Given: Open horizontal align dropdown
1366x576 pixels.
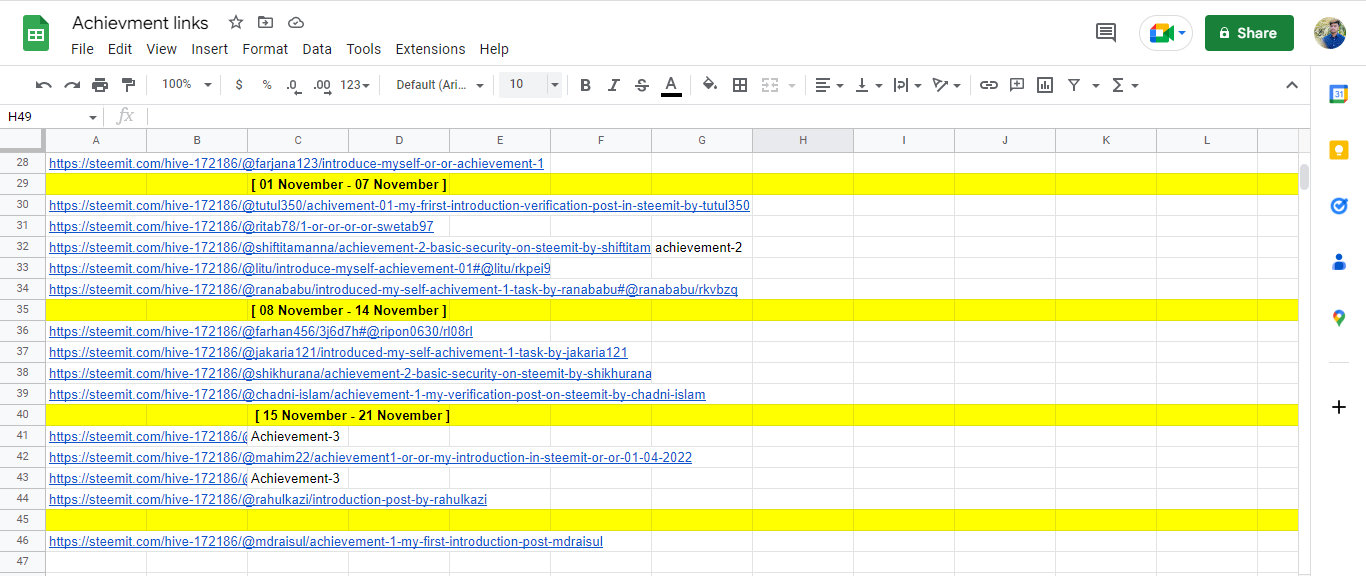Looking at the screenshot, I should pos(829,85).
